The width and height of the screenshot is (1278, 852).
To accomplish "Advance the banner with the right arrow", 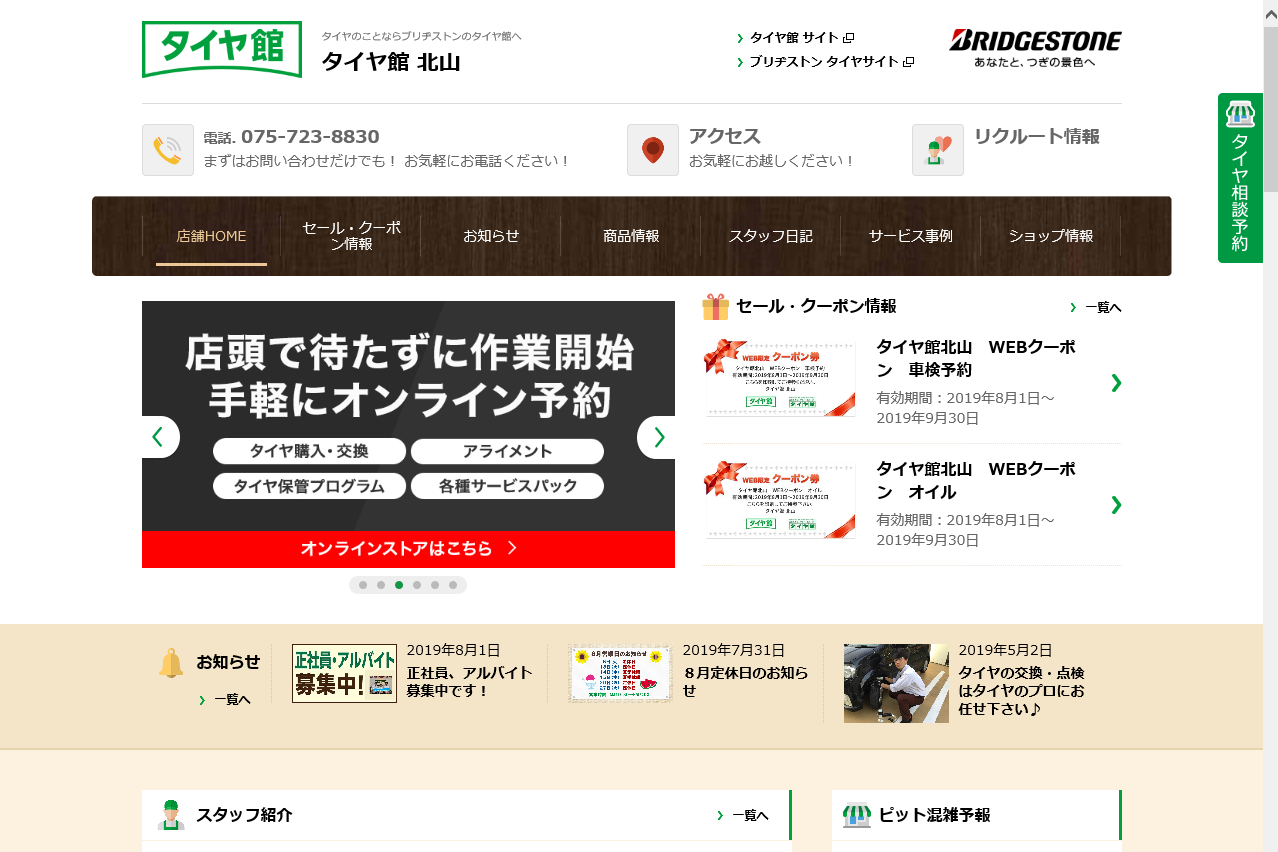I will [657, 437].
